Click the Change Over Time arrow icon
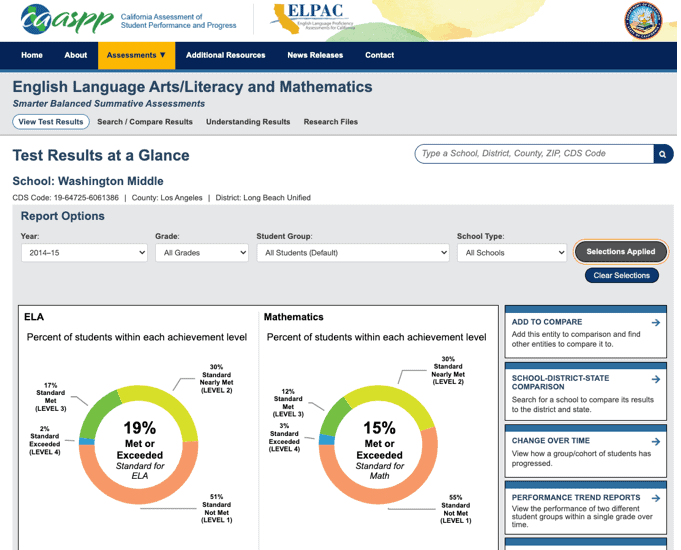 coord(655,441)
